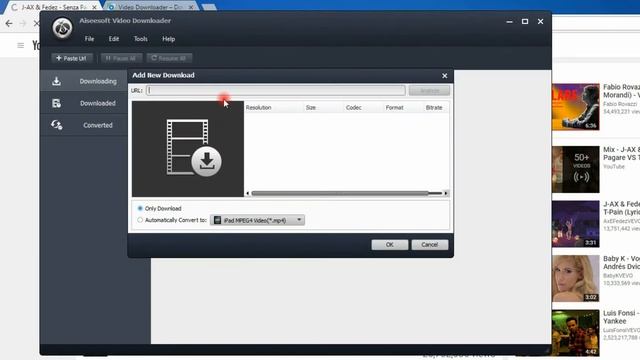
Task: Open the Edit menu
Action: pyautogui.click(x=113, y=39)
